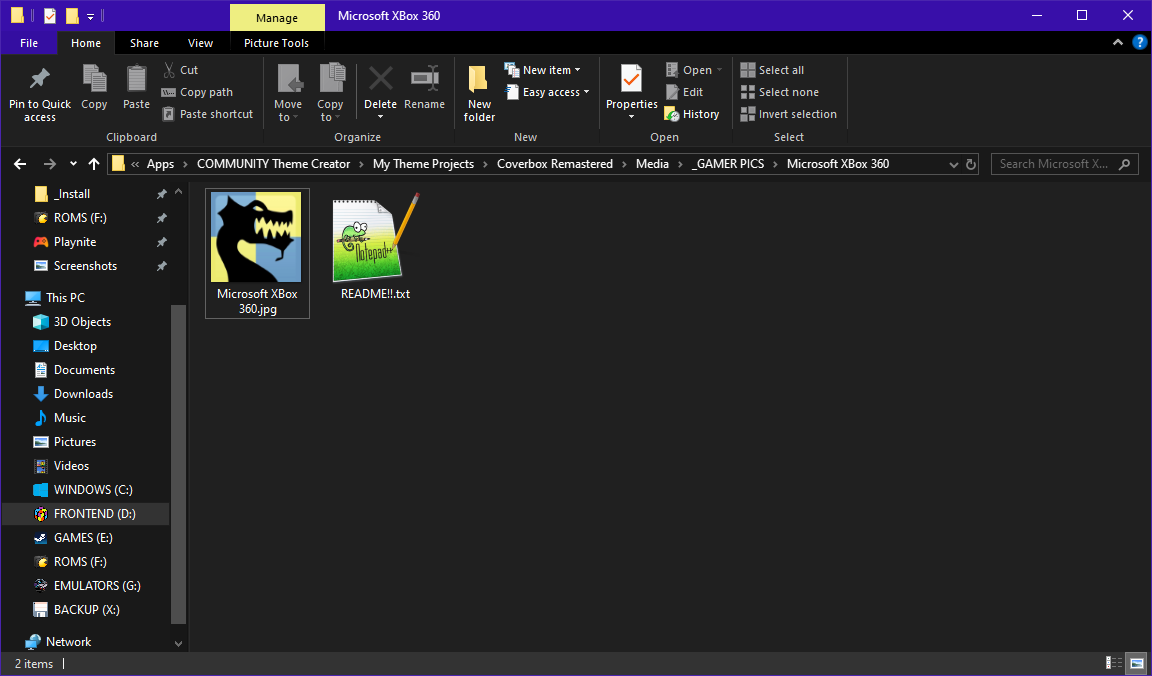Click Coverbox Remastered breadcrumb
Screen dimensions: 1152x676
[x=555, y=164]
